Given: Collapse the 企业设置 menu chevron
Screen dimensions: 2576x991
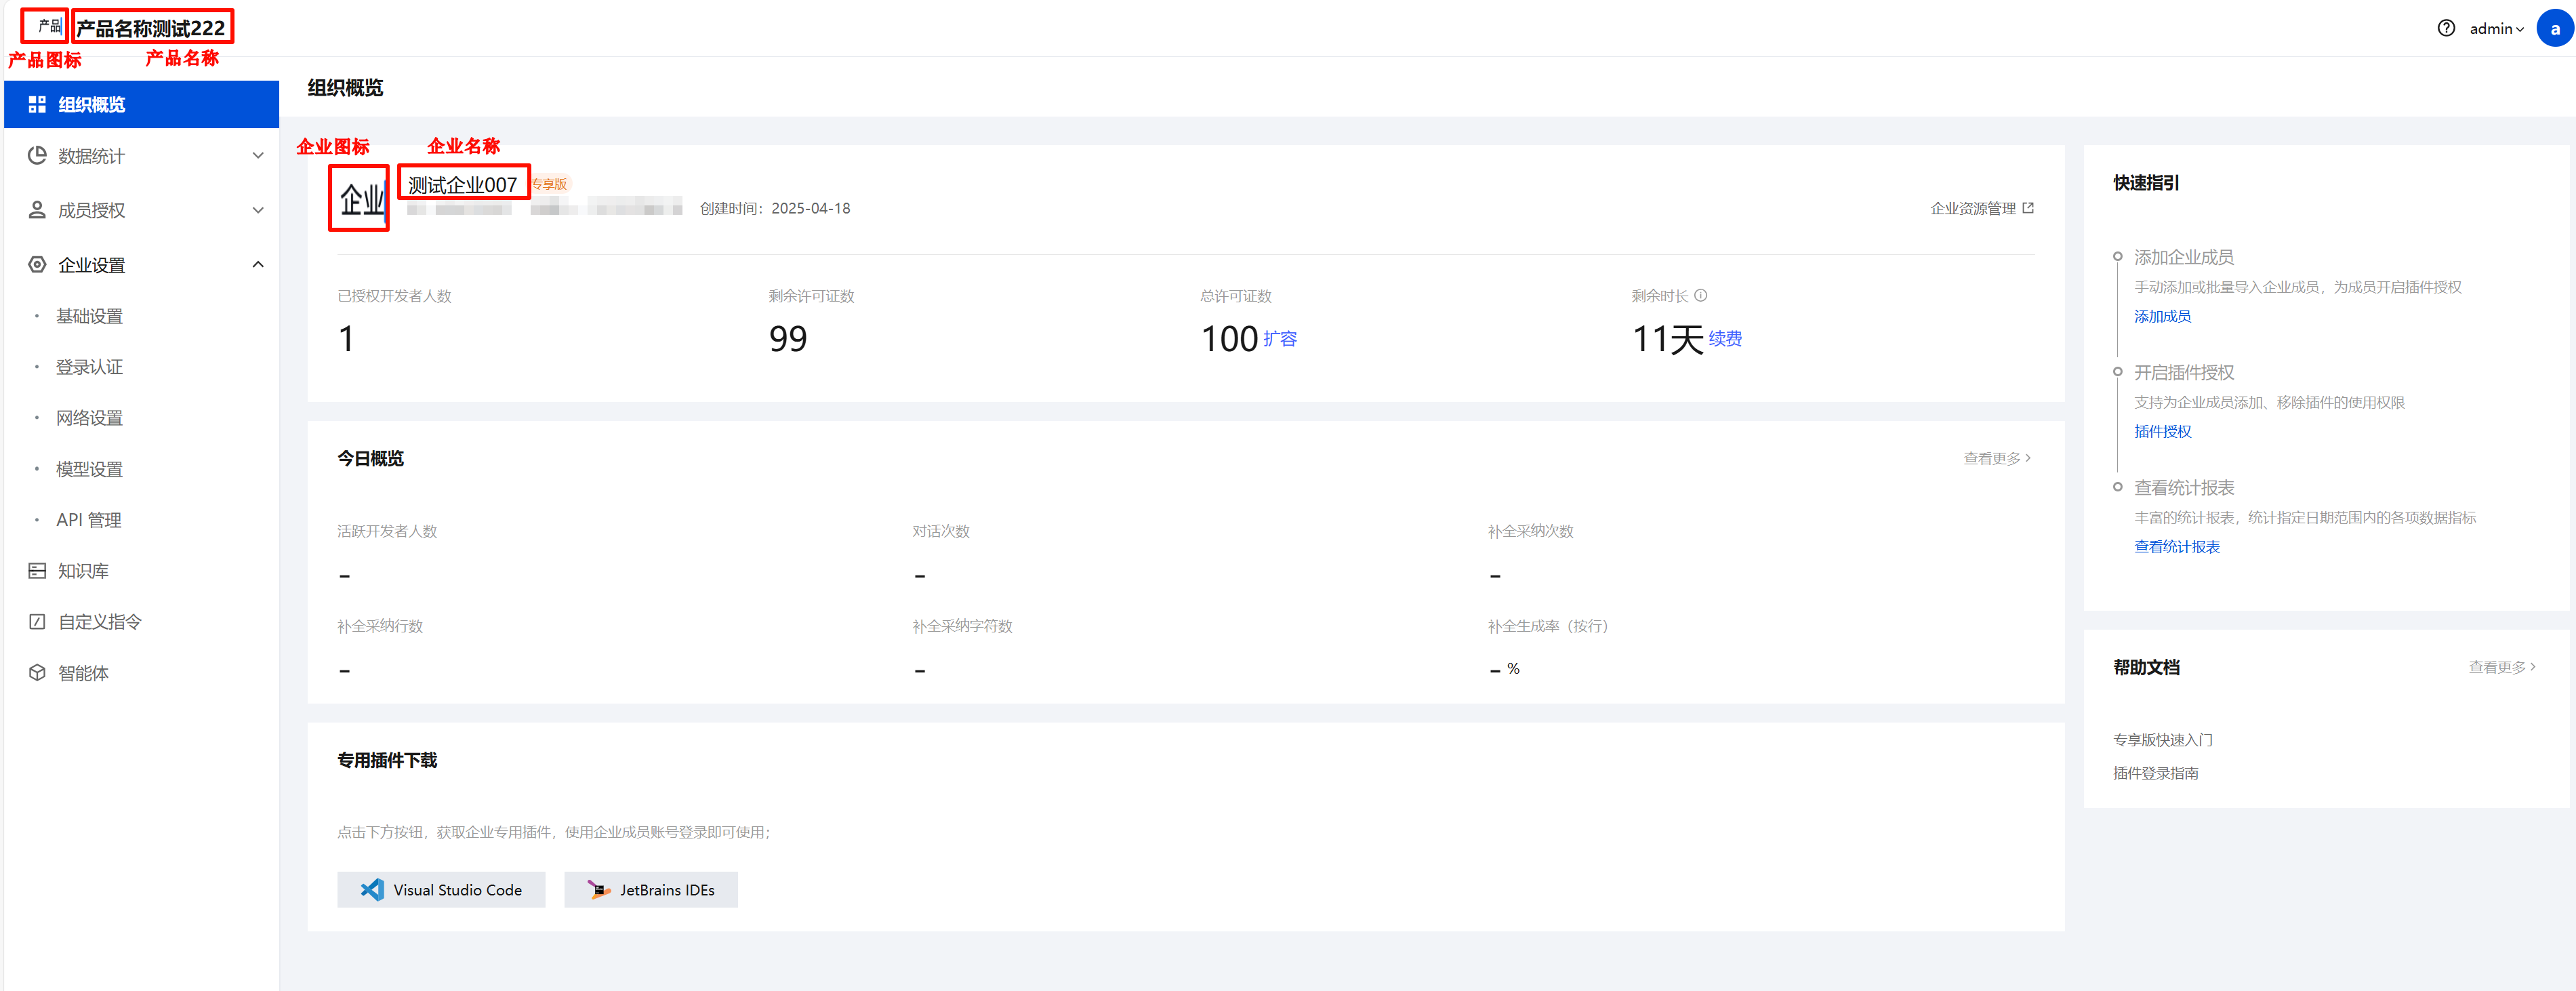Looking at the screenshot, I should point(258,265).
